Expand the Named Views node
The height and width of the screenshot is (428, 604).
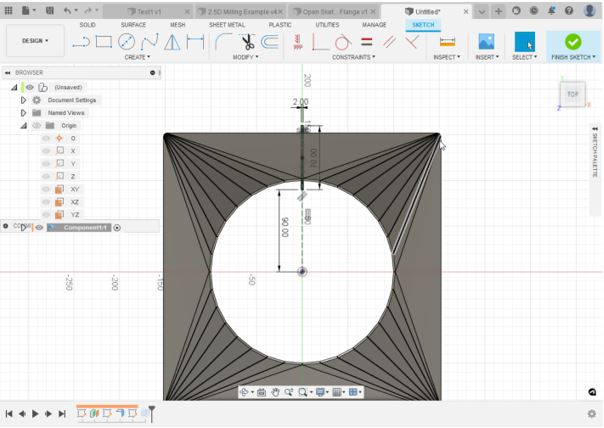click(23, 112)
